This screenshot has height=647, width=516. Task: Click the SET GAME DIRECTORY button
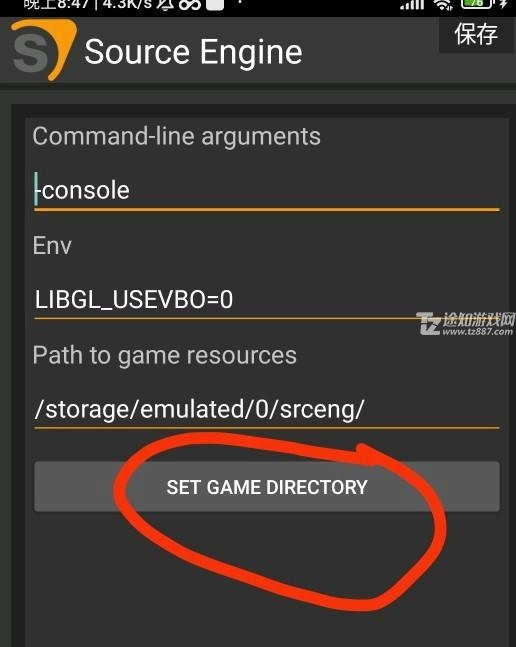267,487
